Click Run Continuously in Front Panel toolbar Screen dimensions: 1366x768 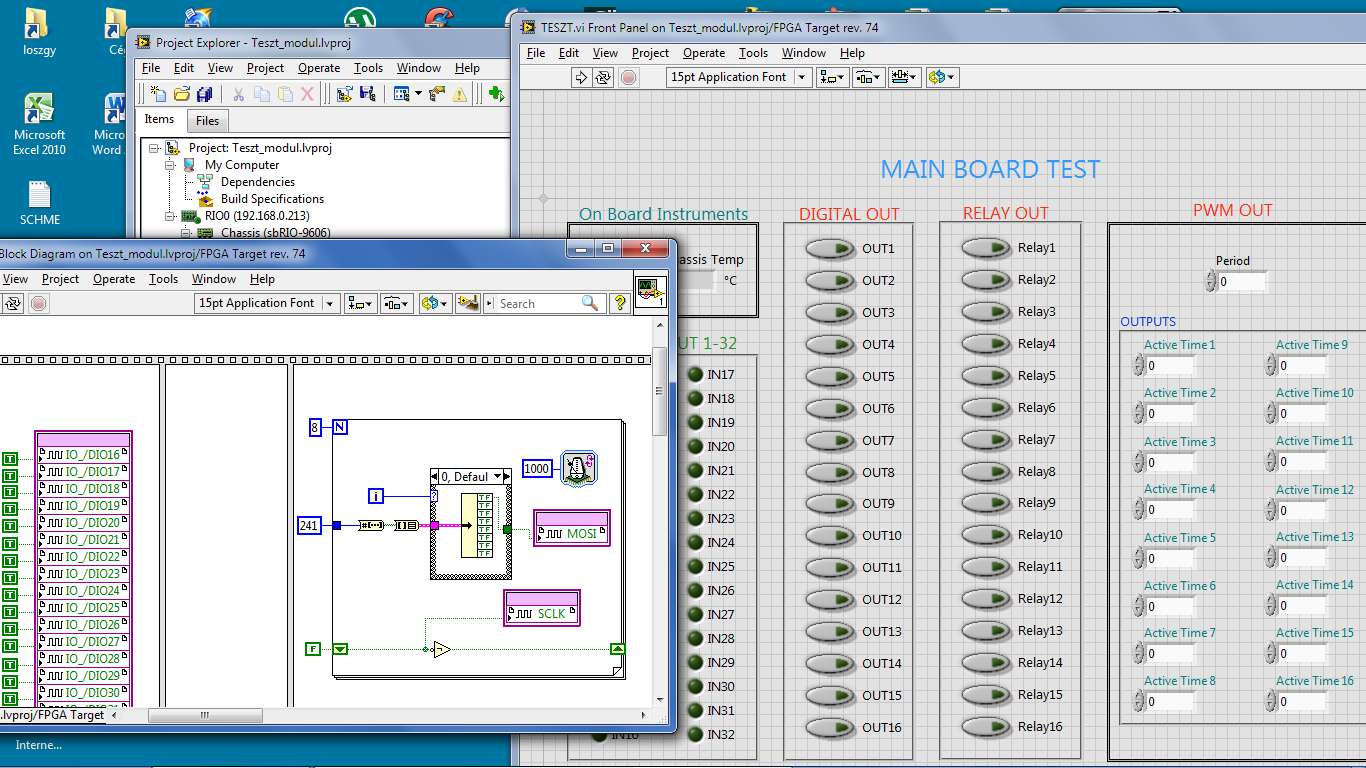pos(603,77)
